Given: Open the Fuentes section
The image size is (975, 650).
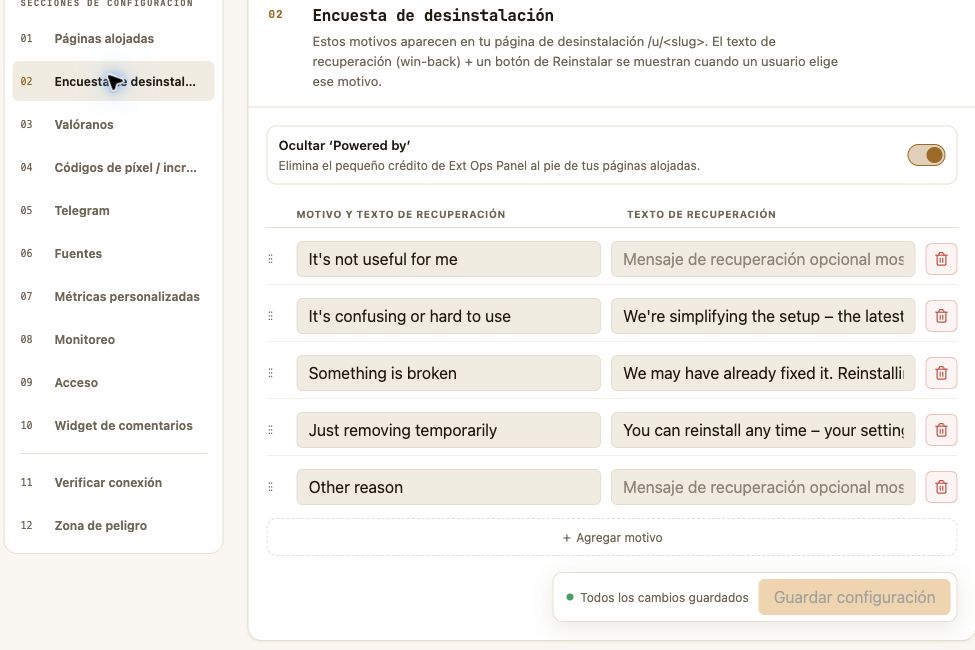Looking at the screenshot, I should click(x=113, y=253).
